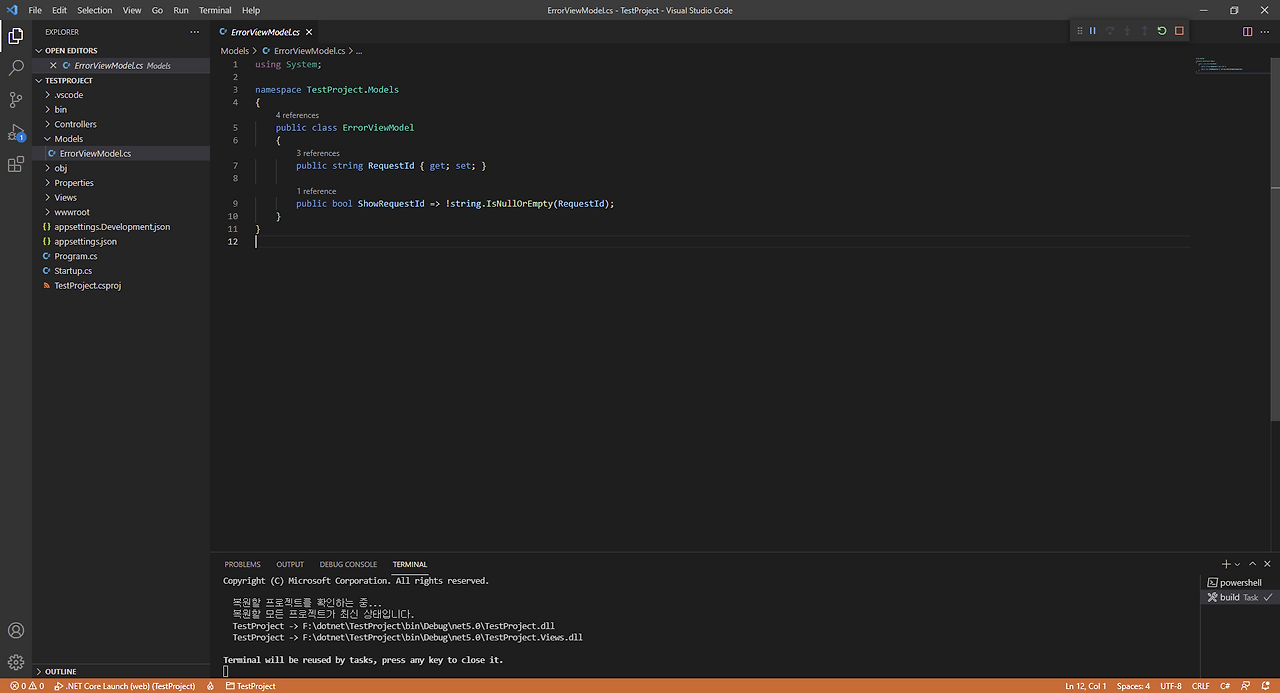Open the Accounts icon in activity bar
Viewport: 1280px width, 693px height.
coord(15,630)
